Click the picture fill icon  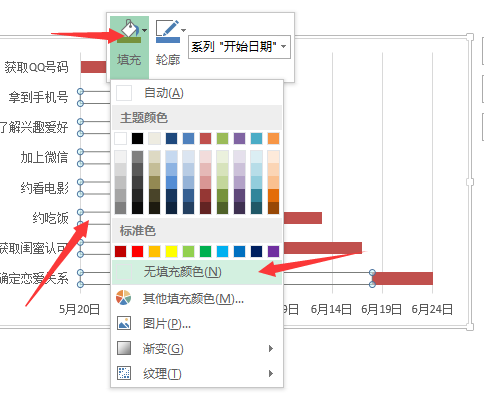124,323
